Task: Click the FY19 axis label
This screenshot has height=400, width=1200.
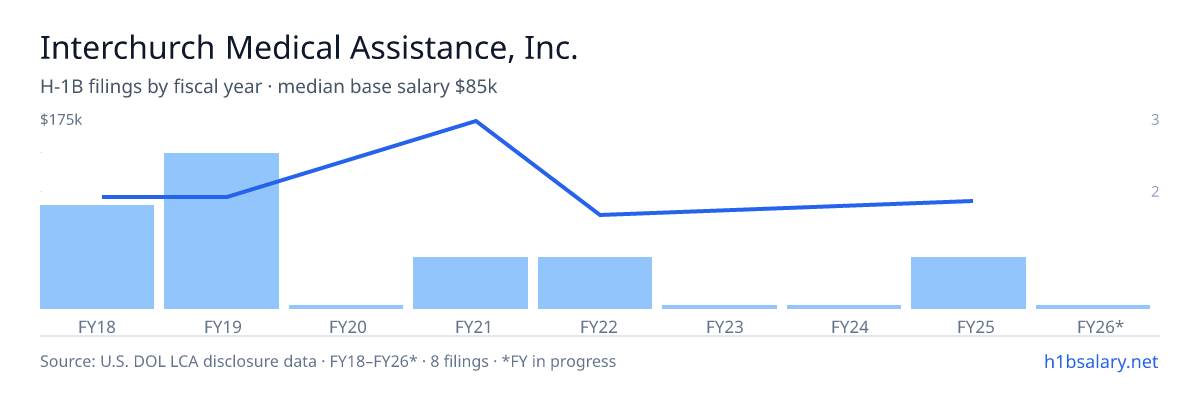Action: [x=221, y=326]
